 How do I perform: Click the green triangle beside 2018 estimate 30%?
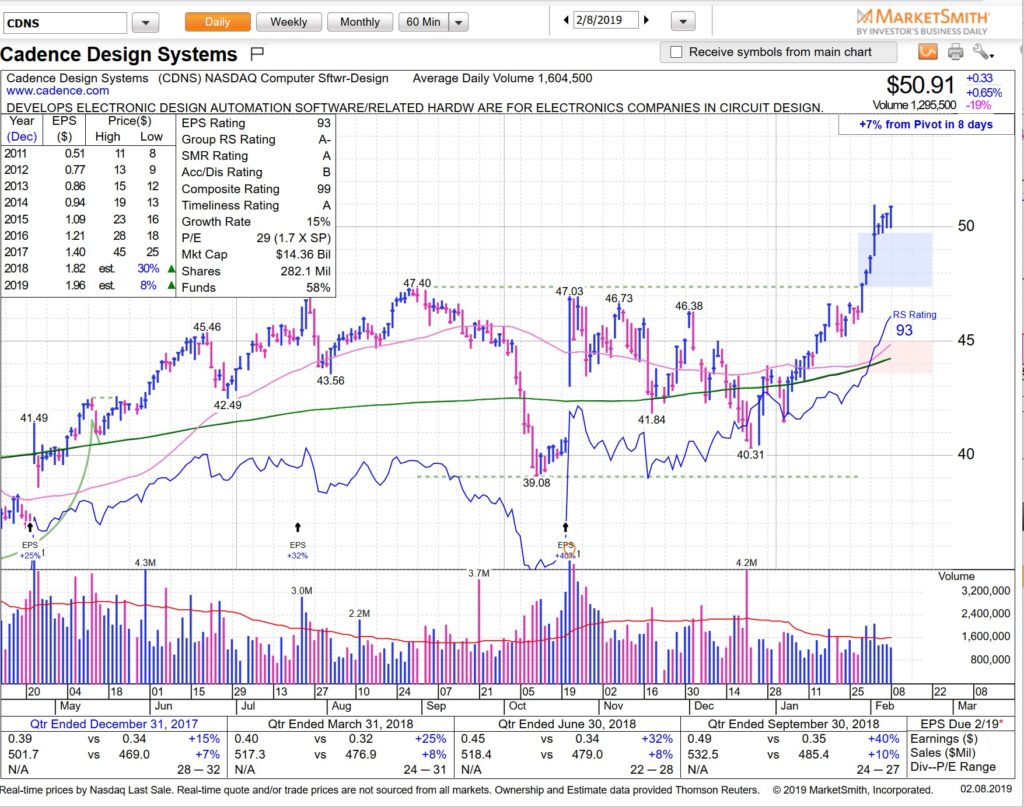point(171,268)
